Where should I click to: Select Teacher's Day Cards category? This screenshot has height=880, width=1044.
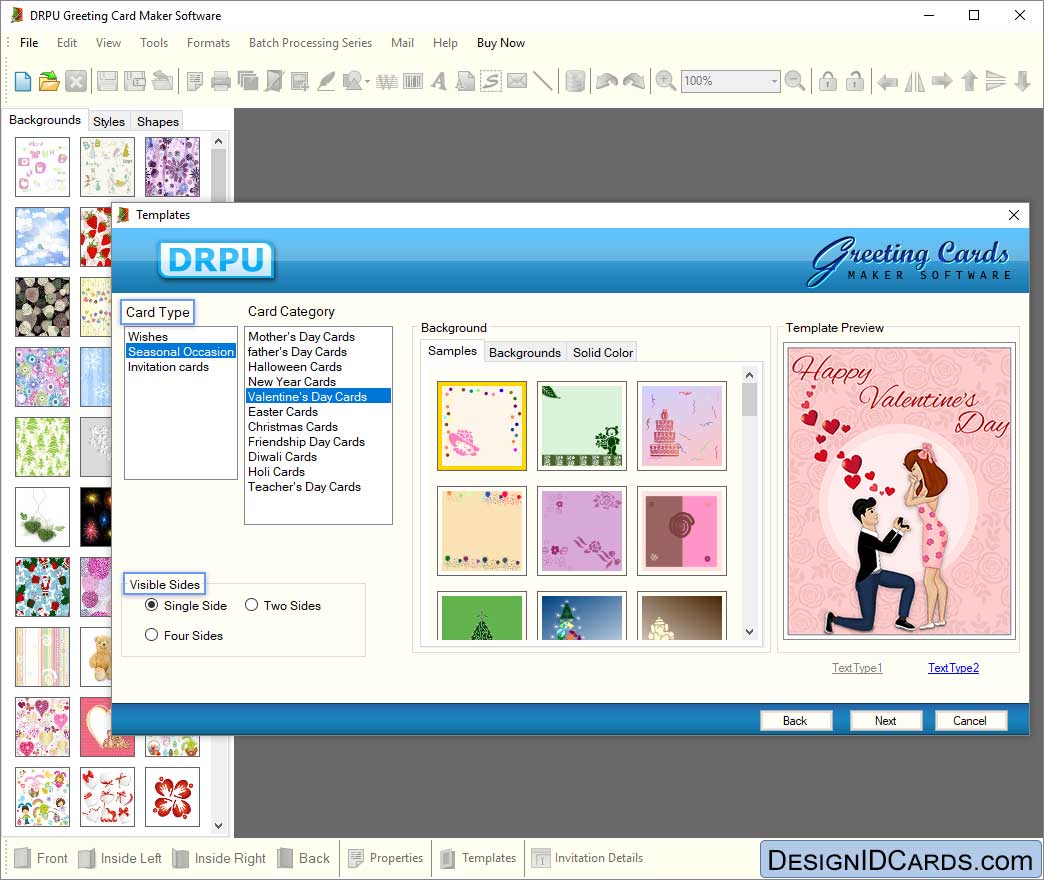[x=318, y=487]
